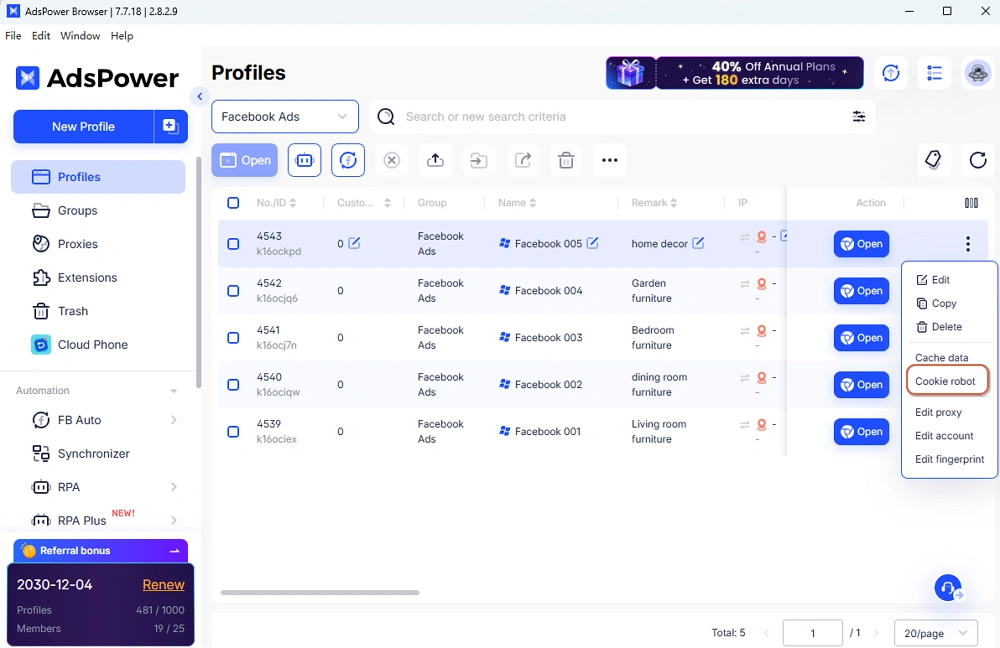The width and height of the screenshot is (1000, 648).
Task: Click the refresh icon at top right
Action: pos(978,160)
